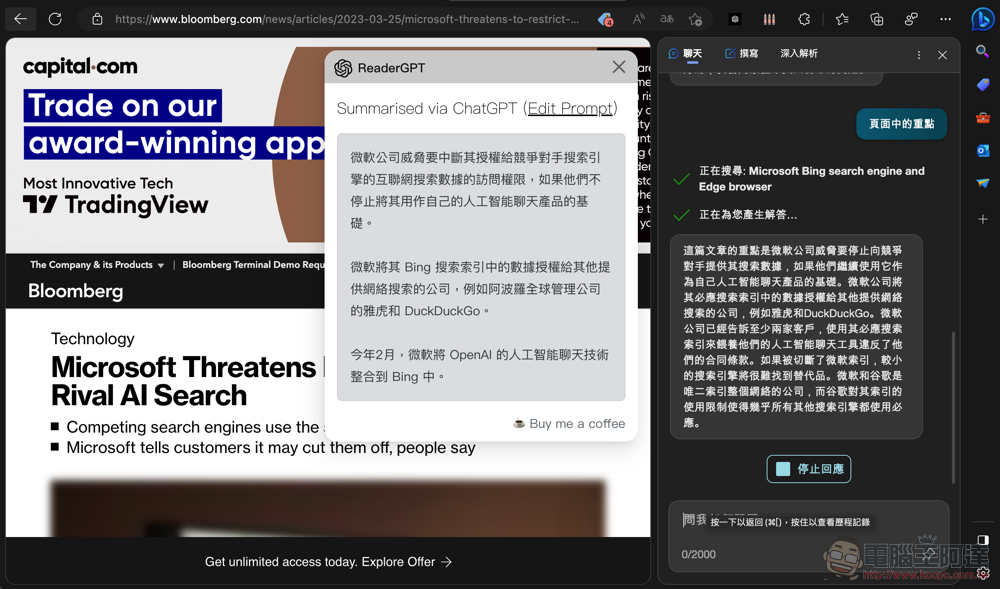The height and width of the screenshot is (589, 1000).
Task: Click the Bing chat sidebar logo
Action: tap(982, 19)
